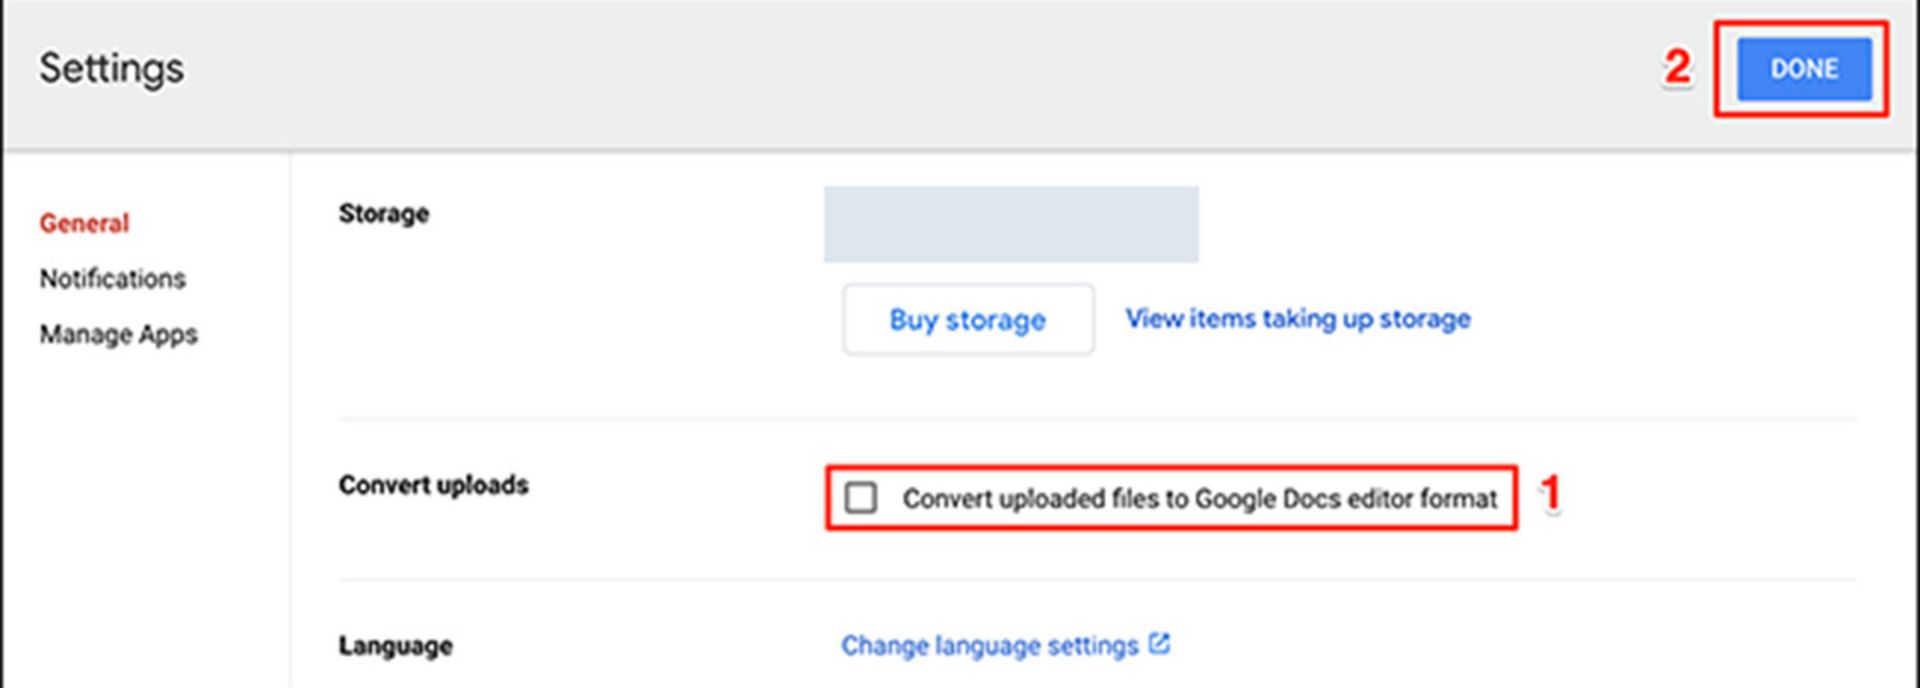Click the Settings dialog title
This screenshot has height=688, width=1920.
(111, 69)
